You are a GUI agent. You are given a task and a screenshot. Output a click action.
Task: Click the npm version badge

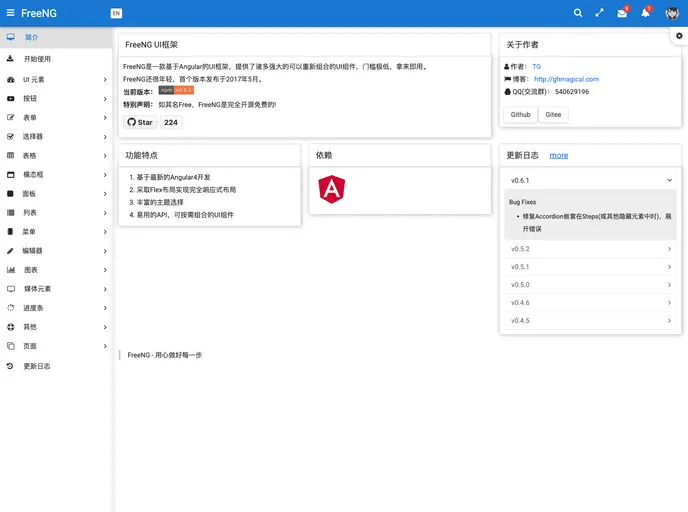coord(176,90)
